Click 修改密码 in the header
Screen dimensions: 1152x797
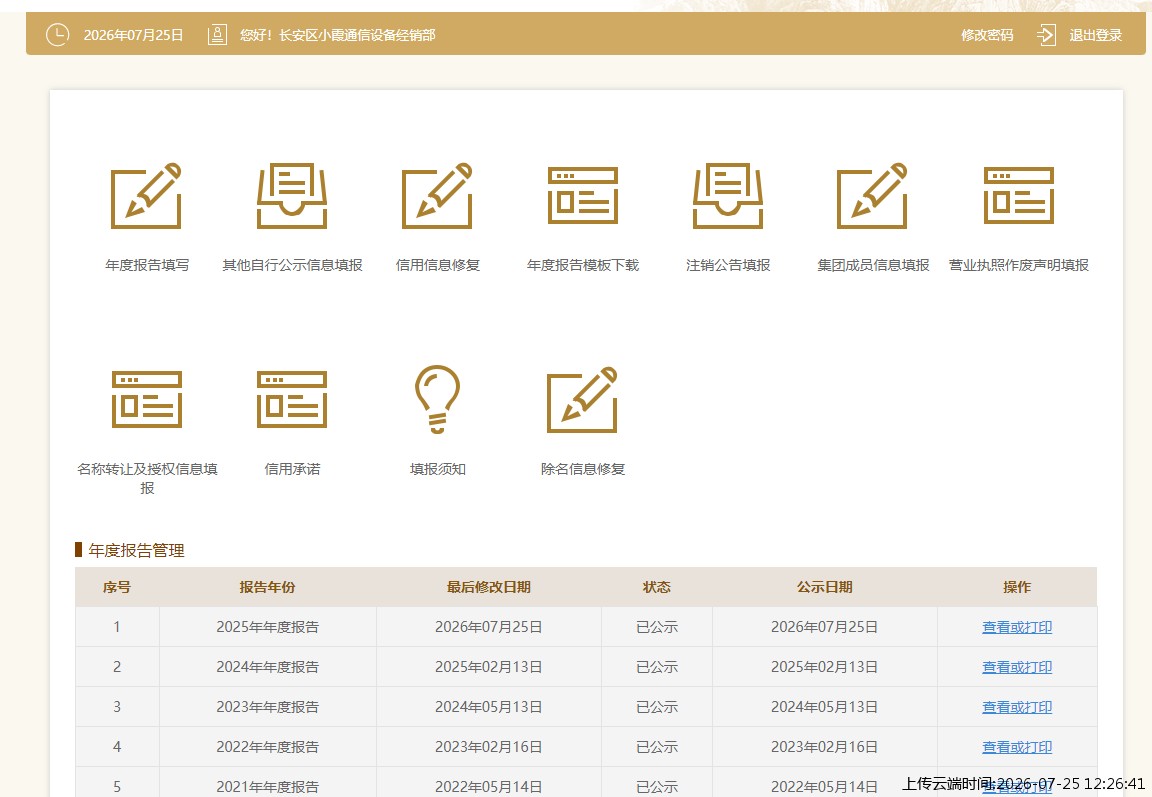(987, 35)
